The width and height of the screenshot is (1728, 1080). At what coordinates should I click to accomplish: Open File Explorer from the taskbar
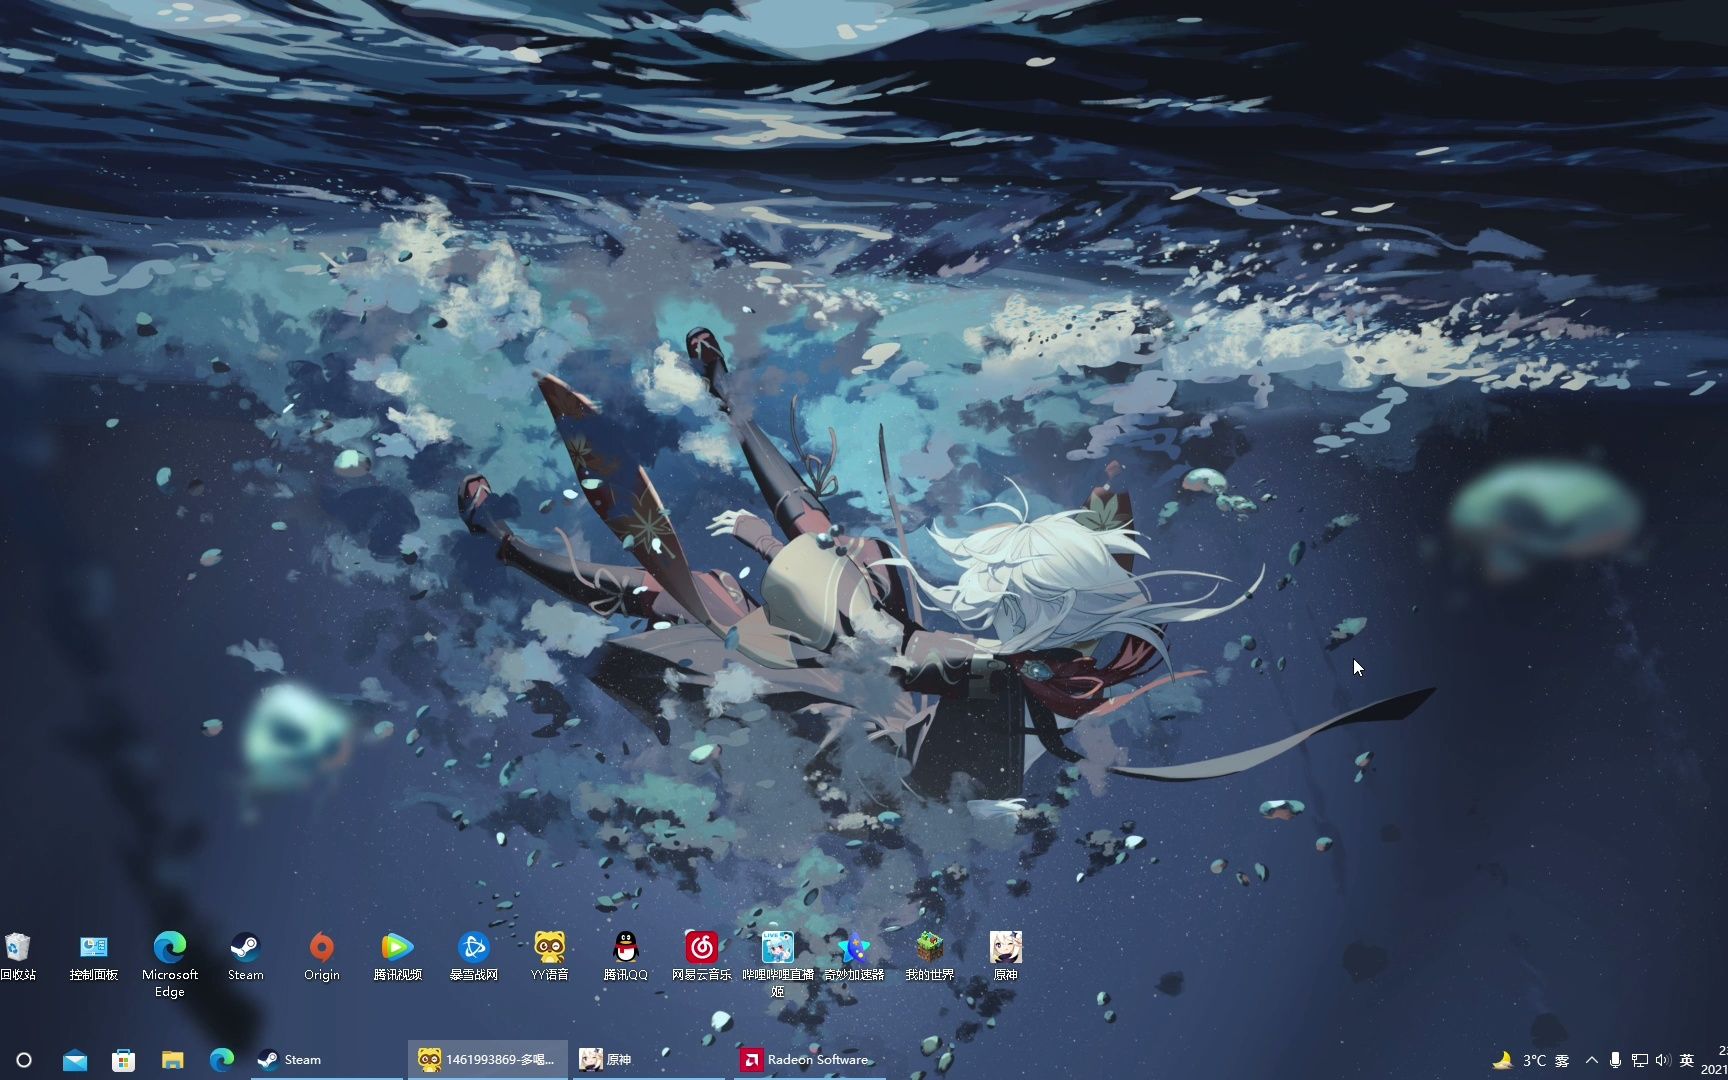(173, 1060)
